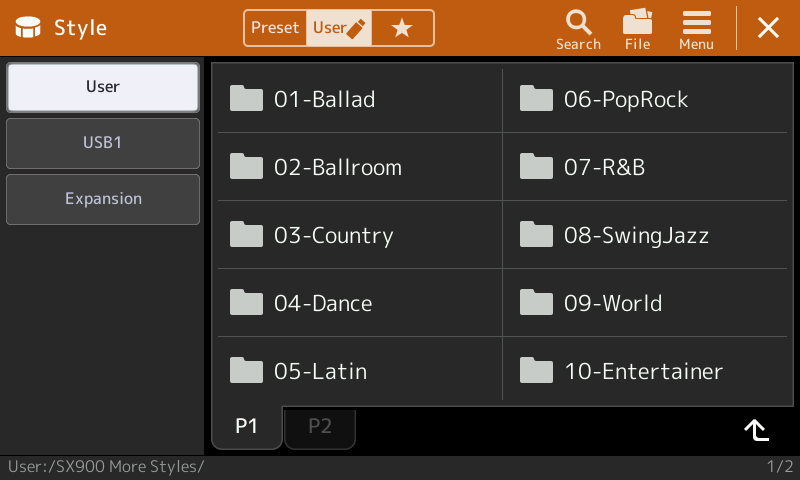Open the 01-Ballad folder icon

tap(246, 98)
